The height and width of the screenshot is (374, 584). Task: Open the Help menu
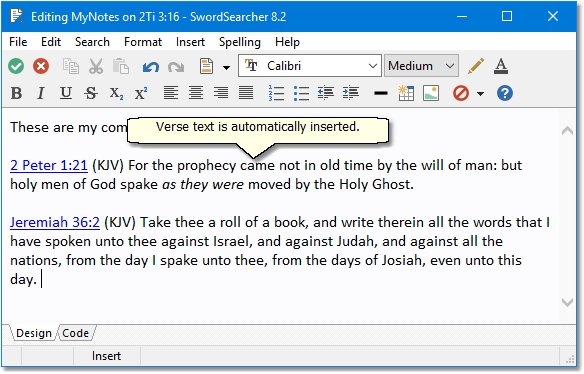[x=287, y=42]
